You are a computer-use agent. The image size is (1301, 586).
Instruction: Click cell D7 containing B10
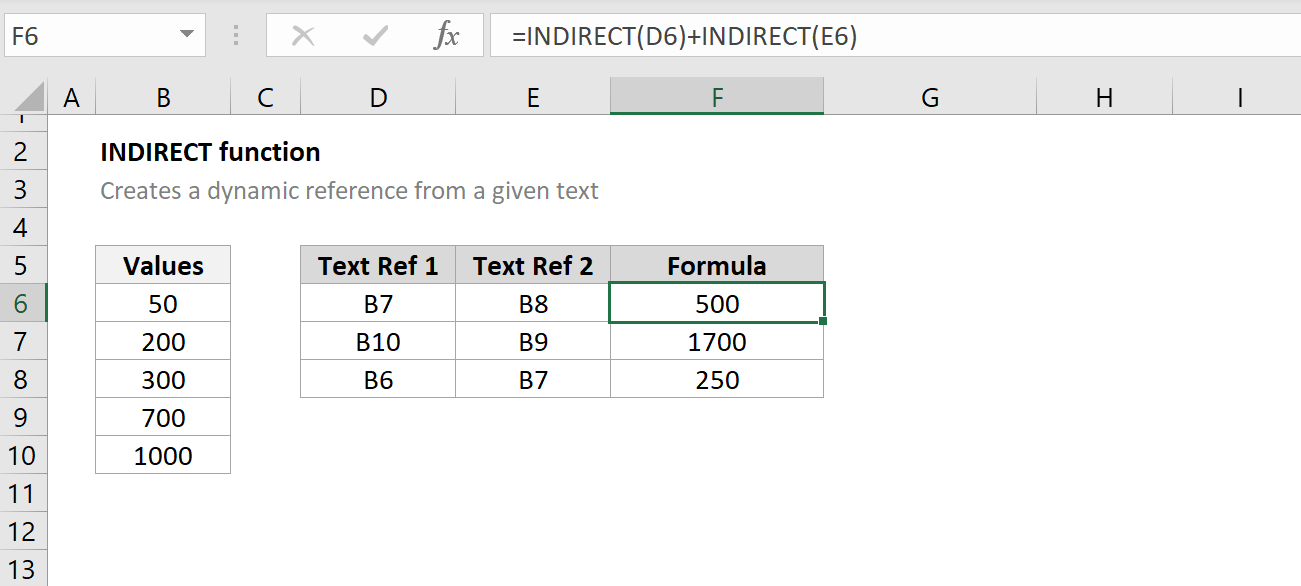(378, 342)
